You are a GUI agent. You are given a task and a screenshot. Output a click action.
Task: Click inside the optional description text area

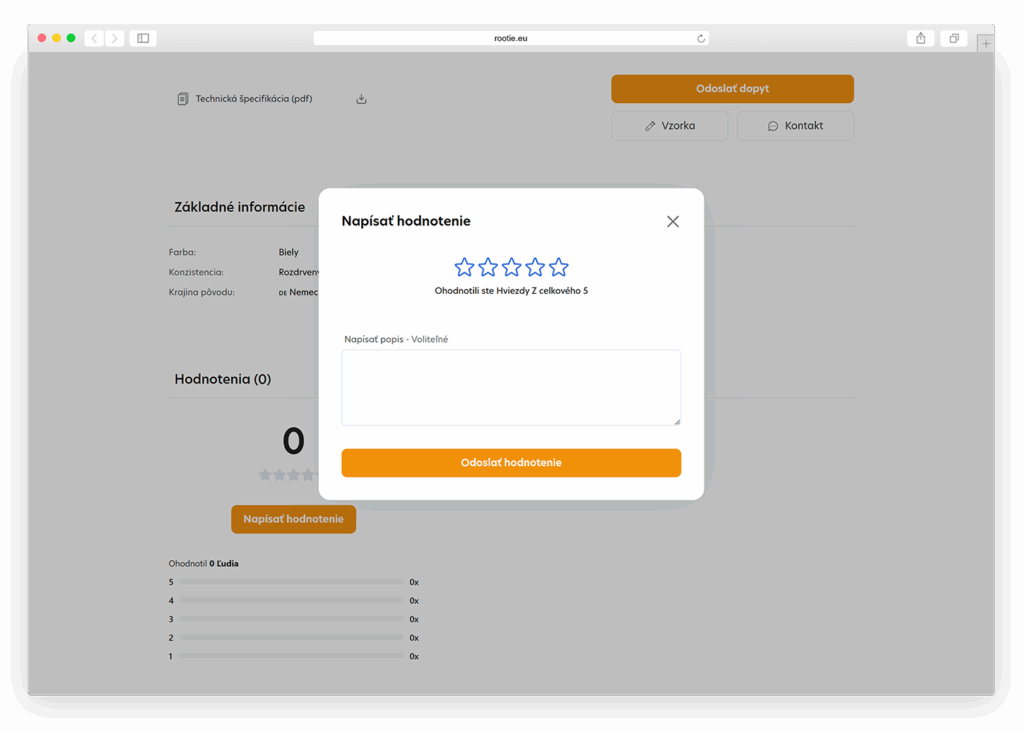511,387
